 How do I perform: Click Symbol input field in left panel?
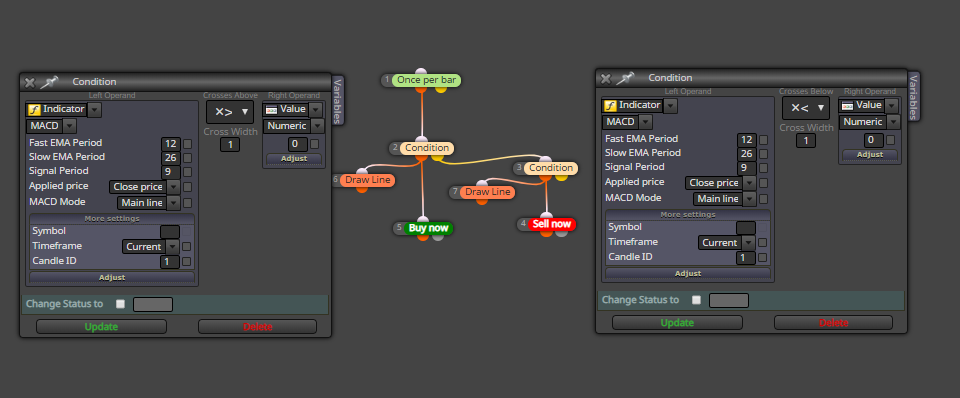[x=170, y=232]
